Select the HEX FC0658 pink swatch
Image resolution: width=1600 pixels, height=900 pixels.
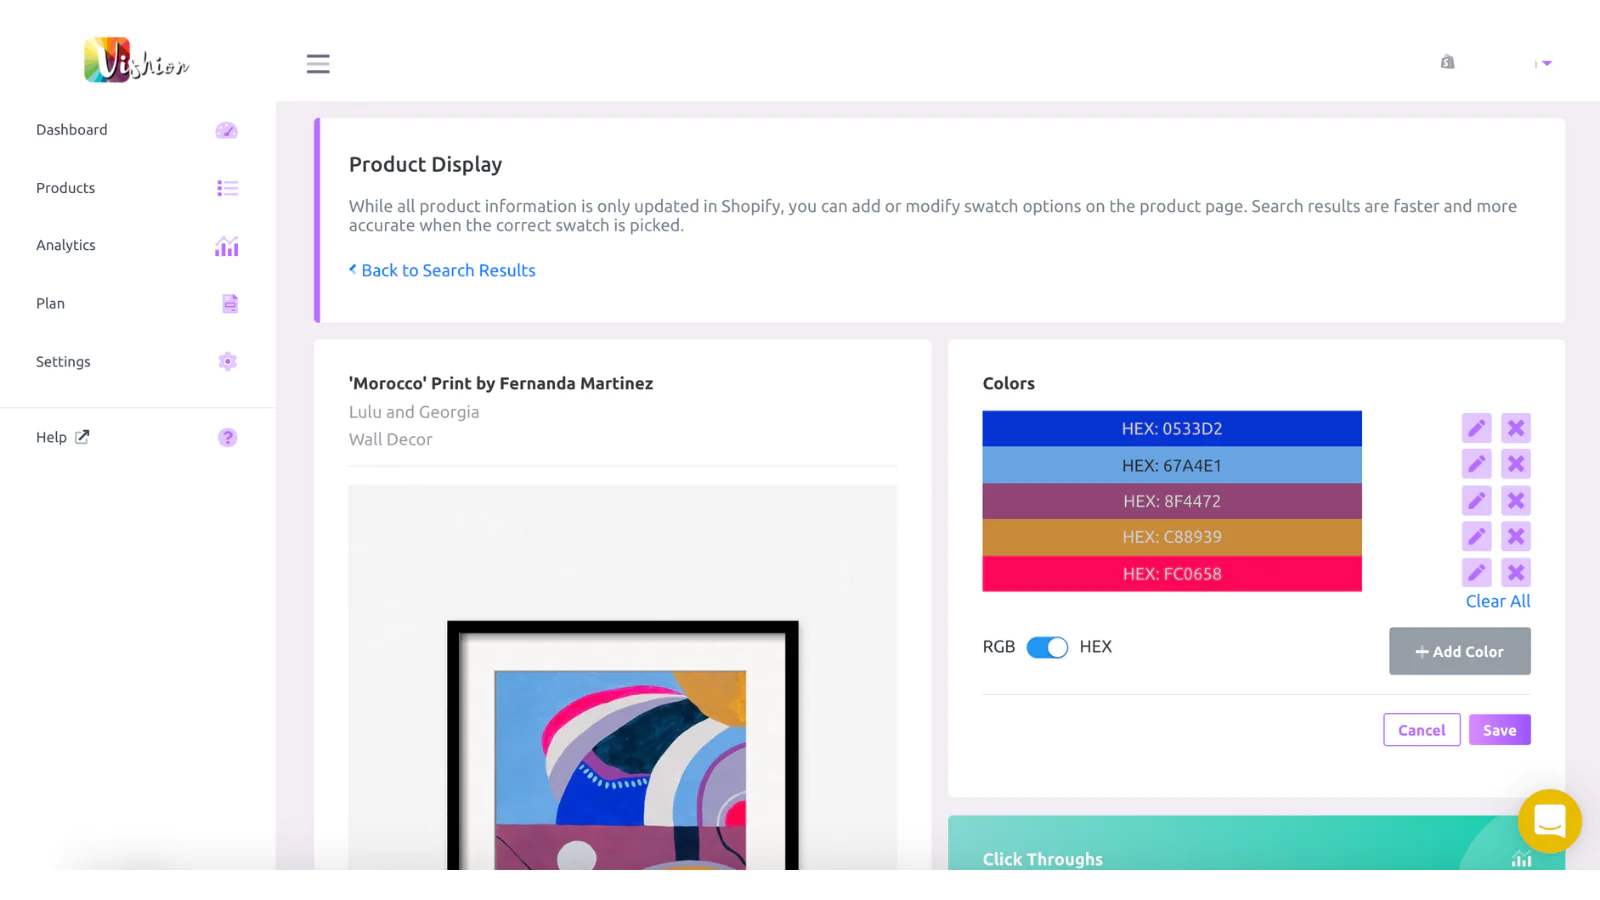point(1172,574)
